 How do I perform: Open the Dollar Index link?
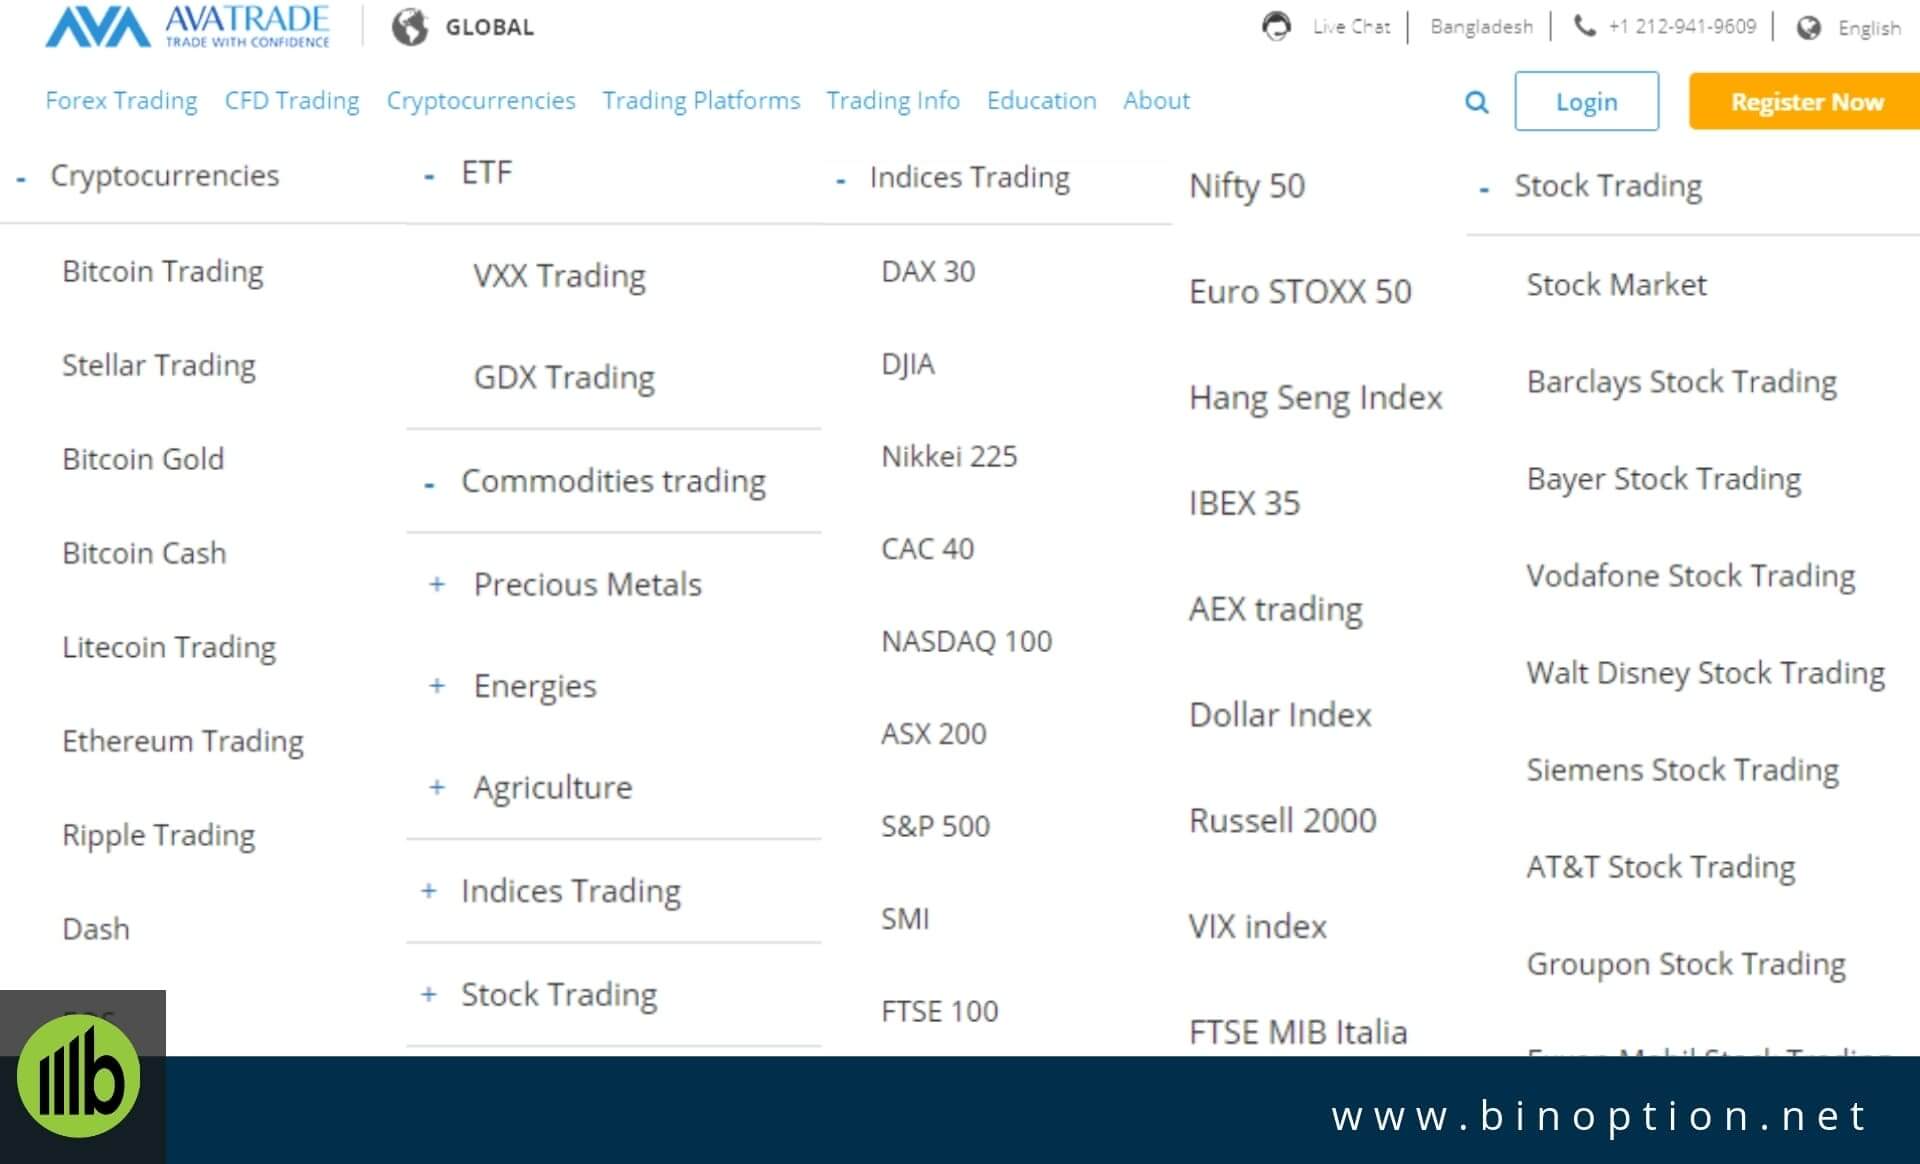(x=1280, y=716)
